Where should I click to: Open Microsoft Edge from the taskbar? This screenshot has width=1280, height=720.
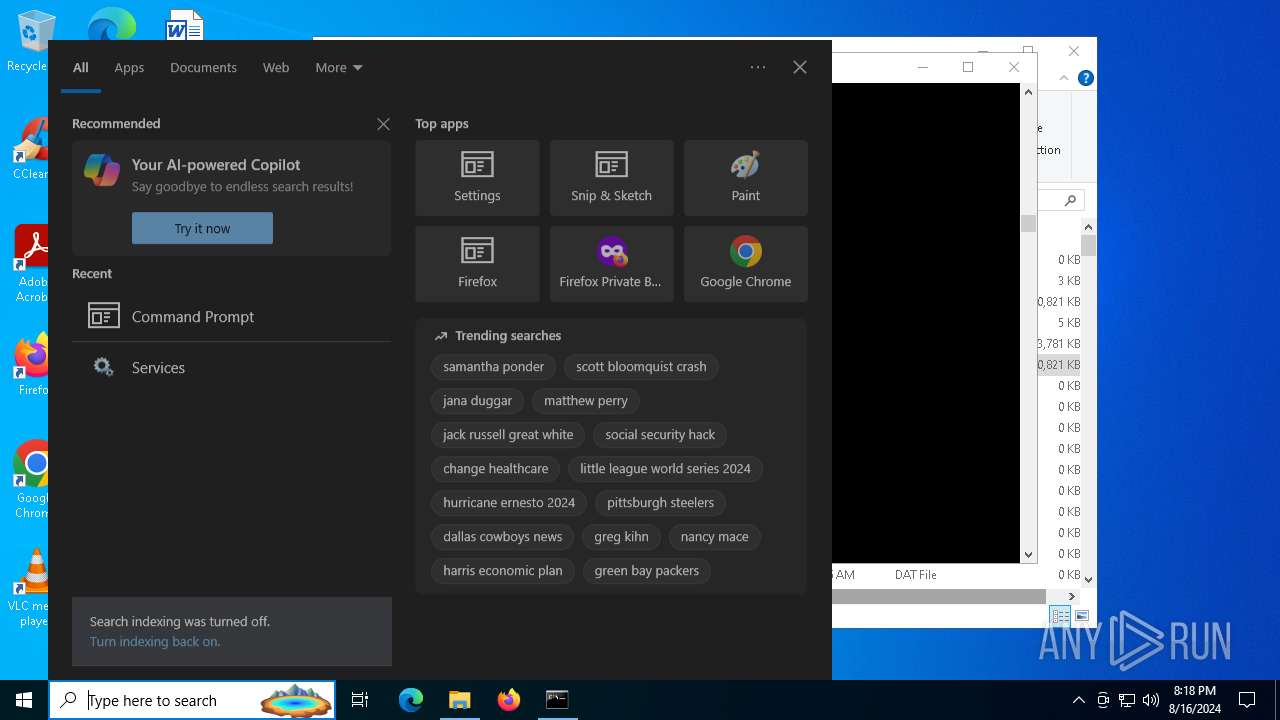pyautogui.click(x=410, y=700)
